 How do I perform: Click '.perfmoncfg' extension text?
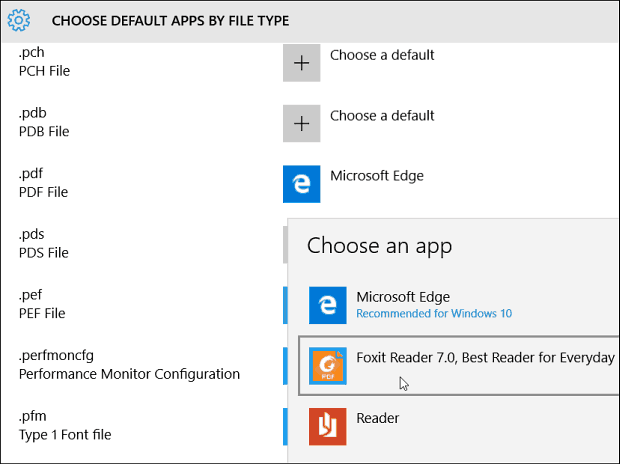pos(56,356)
